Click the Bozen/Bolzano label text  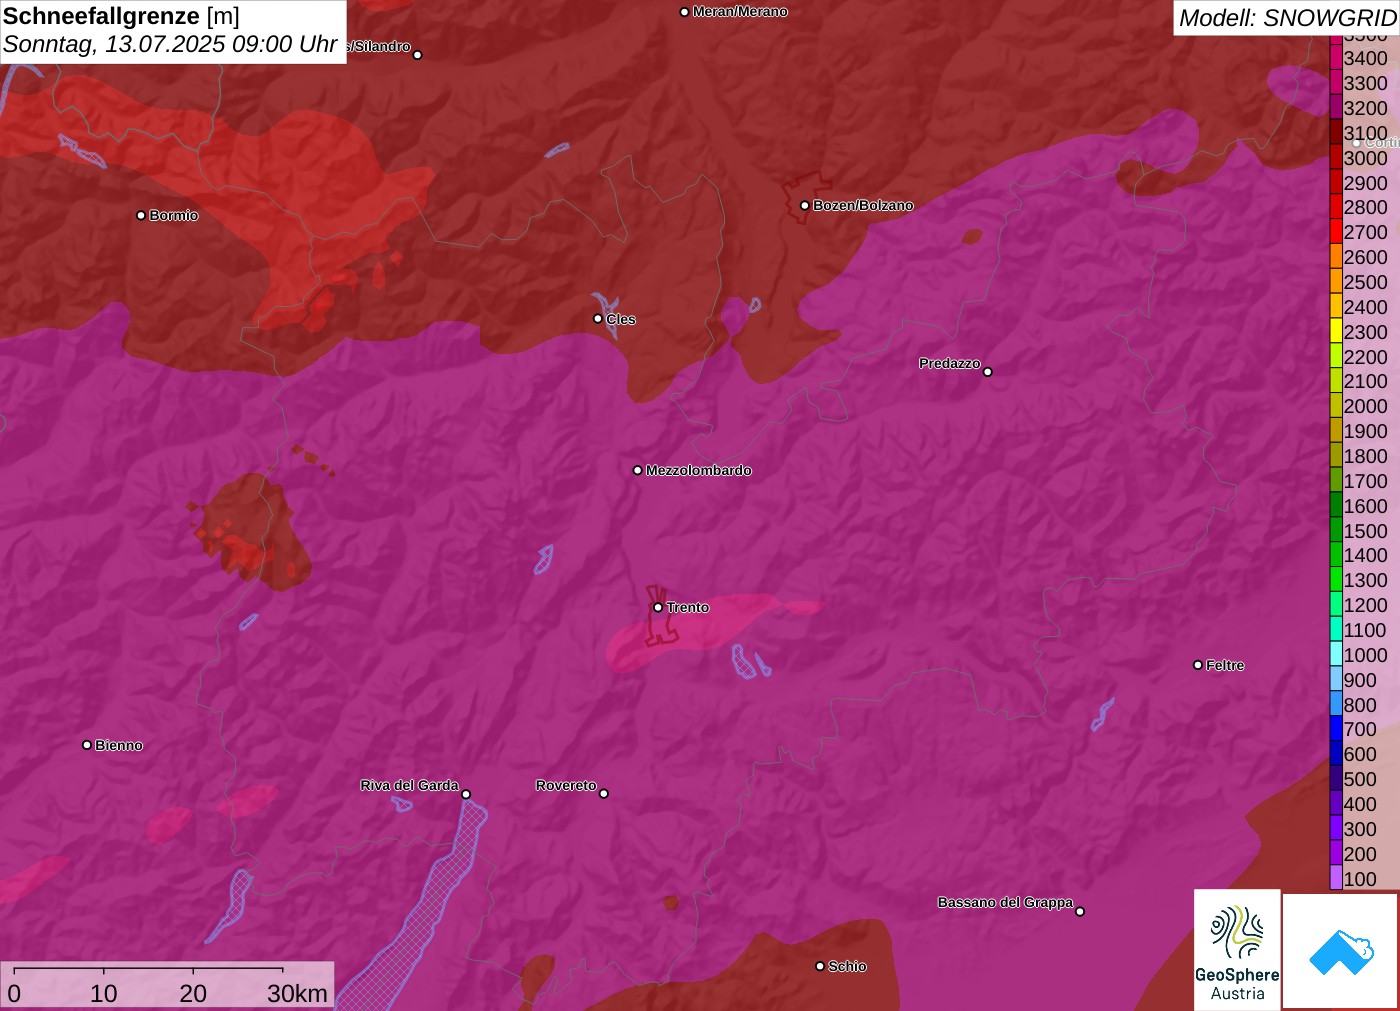pos(863,205)
